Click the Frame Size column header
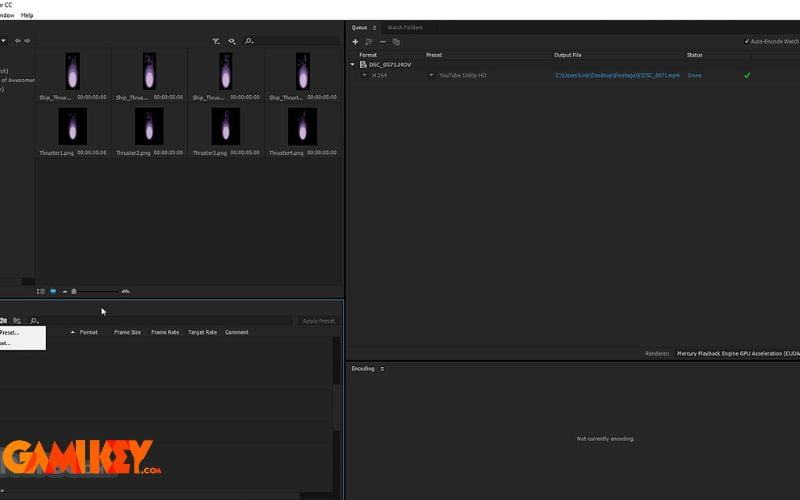The height and width of the screenshot is (500, 800). [128, 332]
